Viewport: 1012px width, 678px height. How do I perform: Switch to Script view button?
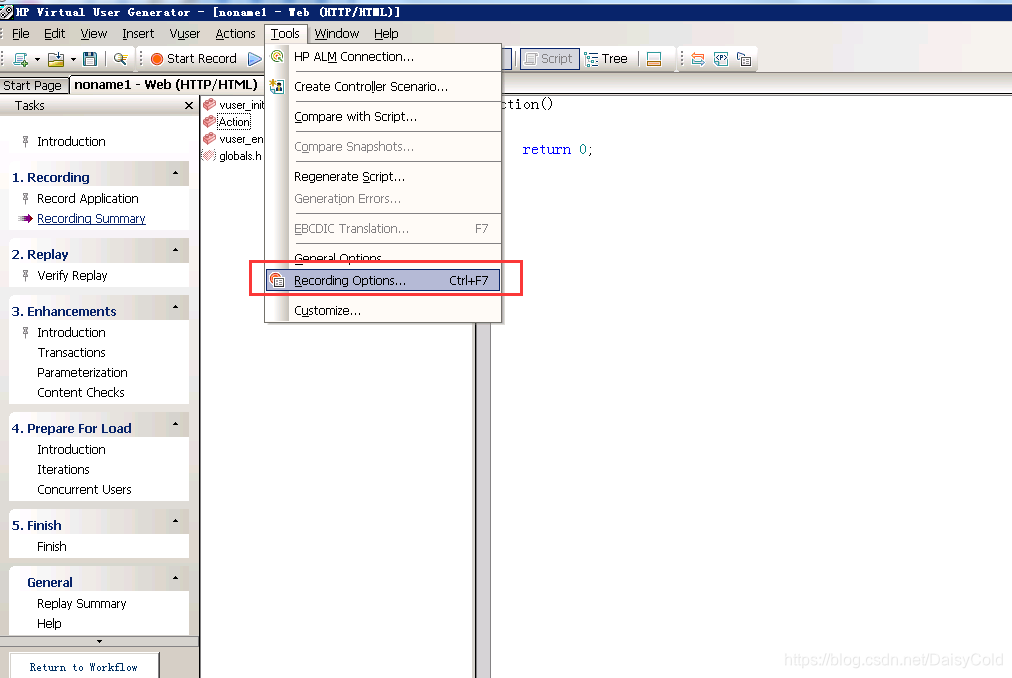tap(549, 59)
